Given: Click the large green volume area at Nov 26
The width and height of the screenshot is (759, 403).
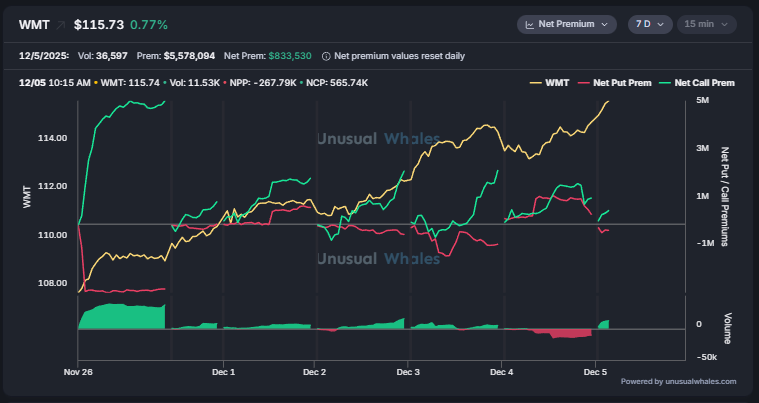Looking at the screenshot, I should [120, 316].
